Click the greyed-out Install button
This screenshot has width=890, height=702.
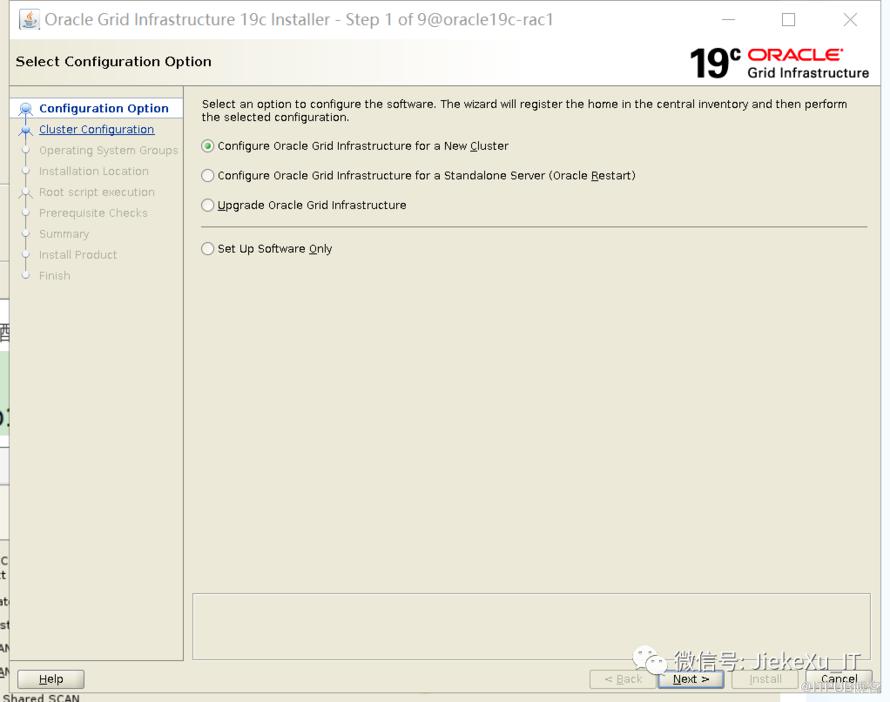click(x=765, y=679)
